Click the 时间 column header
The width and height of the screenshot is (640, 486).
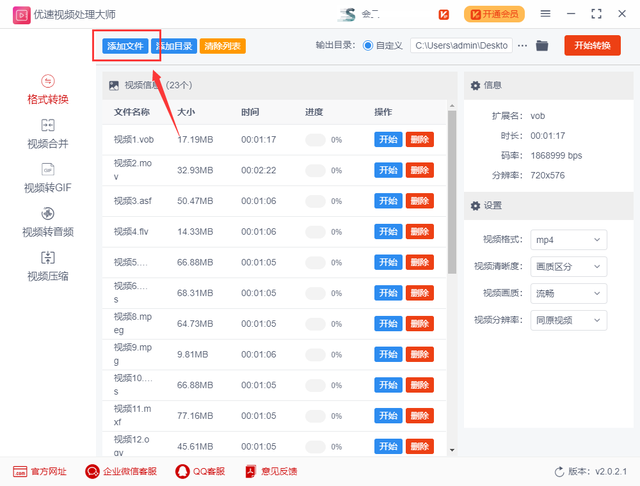point(250,112)
